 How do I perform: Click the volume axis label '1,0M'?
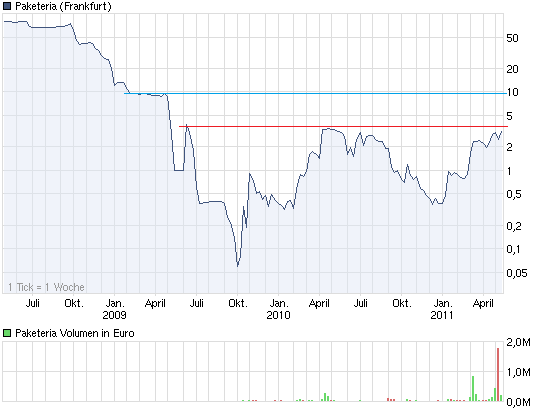(x=518, y=372)
